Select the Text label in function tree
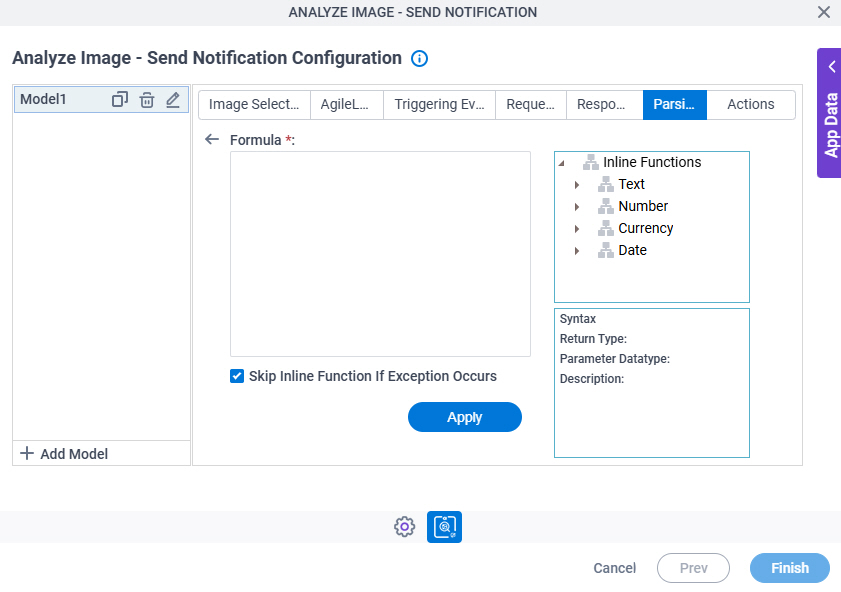The height and width of the screenshot is (592, 841). (631, 184)
